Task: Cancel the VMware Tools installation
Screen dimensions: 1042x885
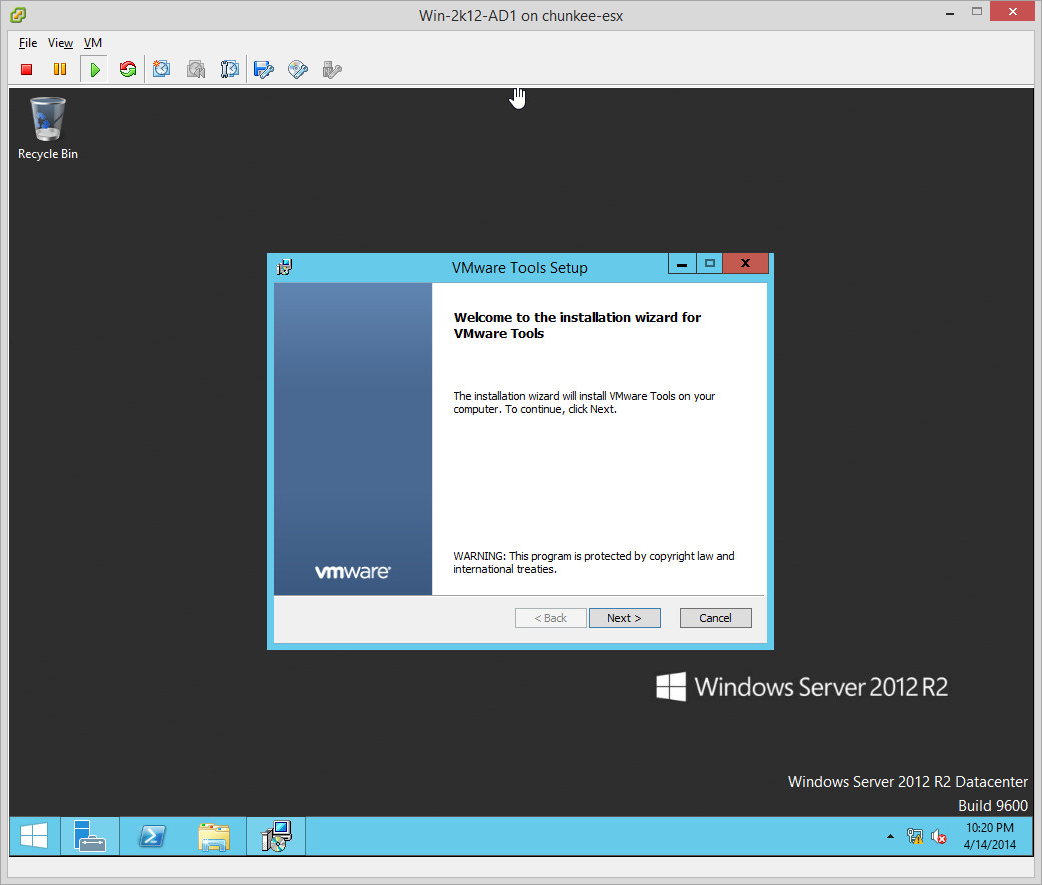Action: (x=715, y=618)
